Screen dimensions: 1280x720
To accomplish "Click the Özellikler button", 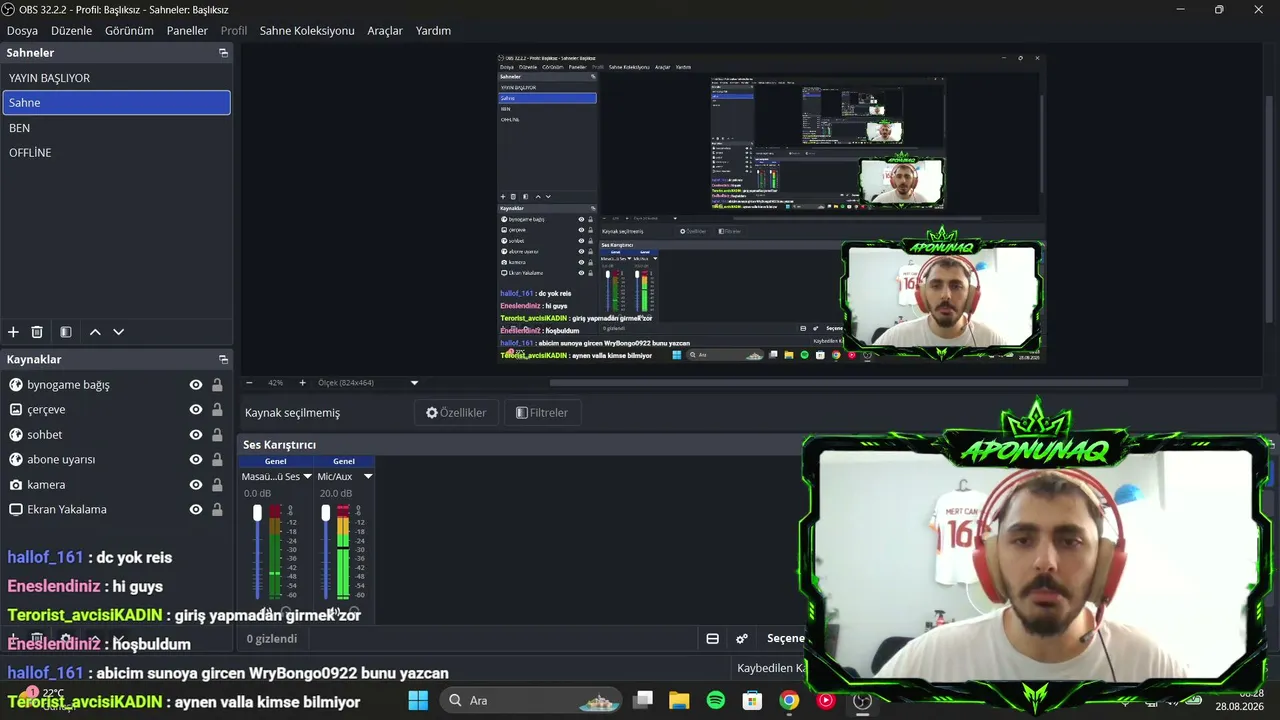I will (x=456, y=413).
